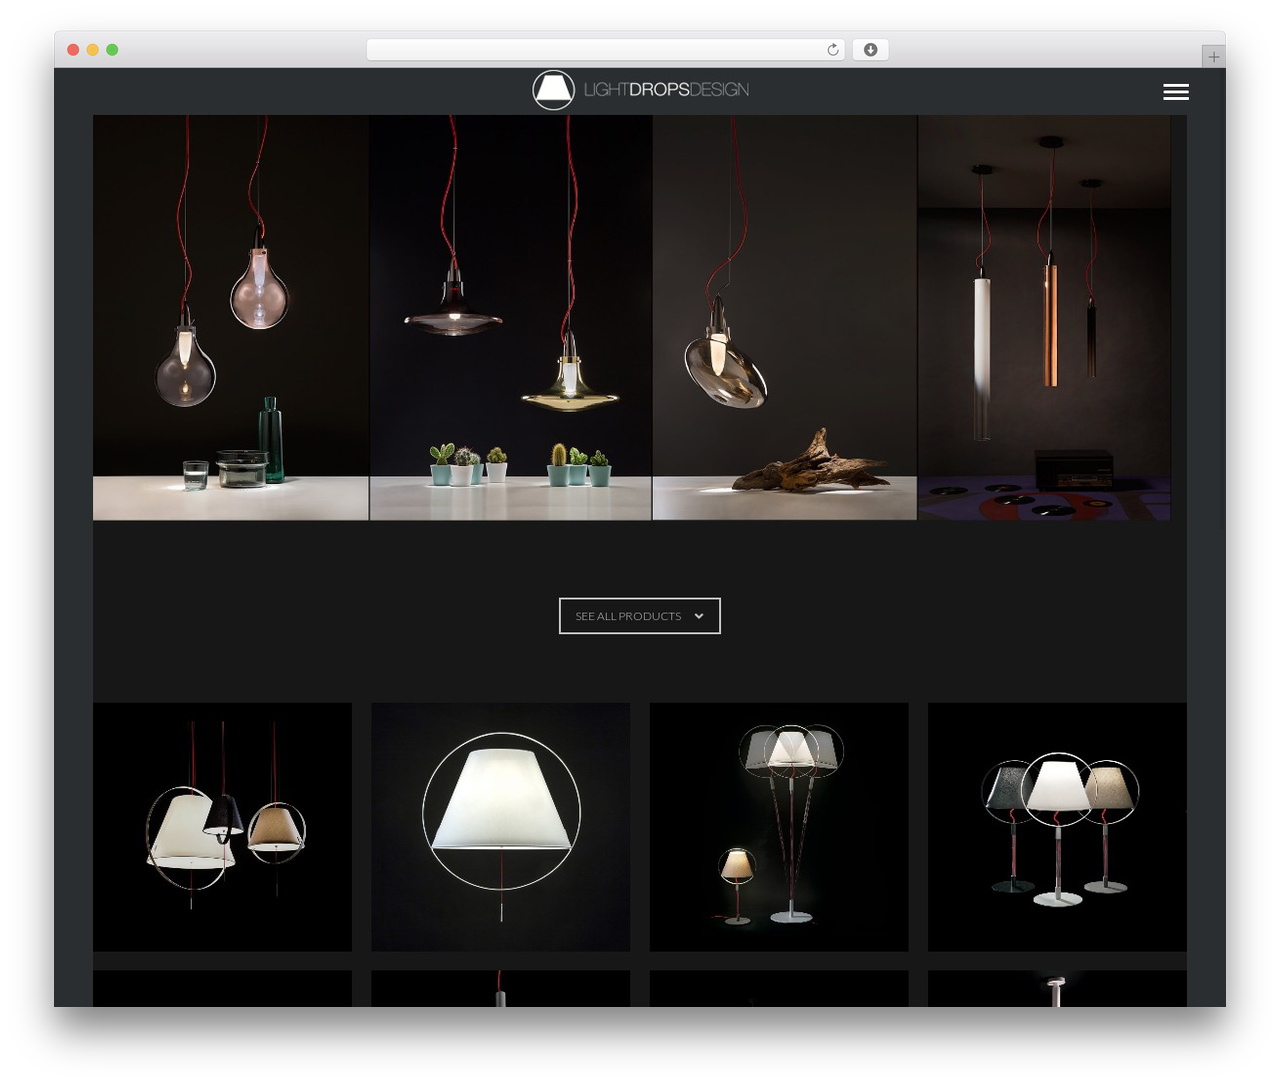
Task: Expand the See All Products dropdown
Action: (640, 616)
